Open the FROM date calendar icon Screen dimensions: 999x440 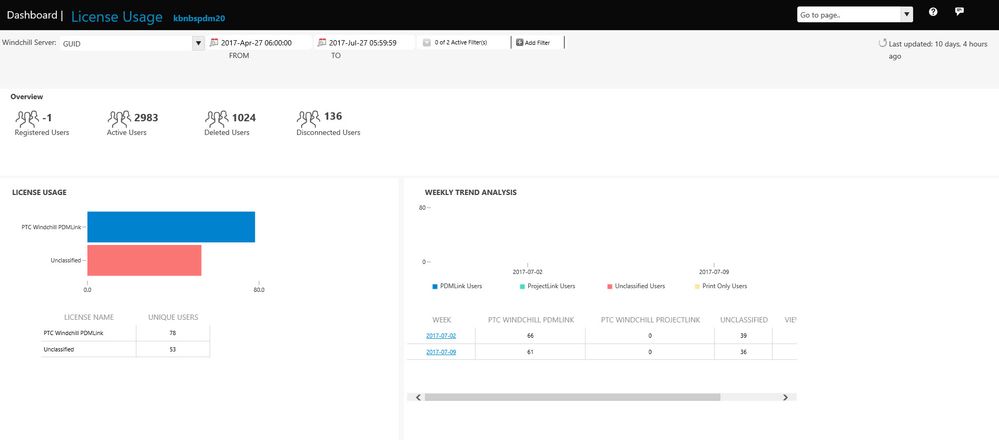214,43
